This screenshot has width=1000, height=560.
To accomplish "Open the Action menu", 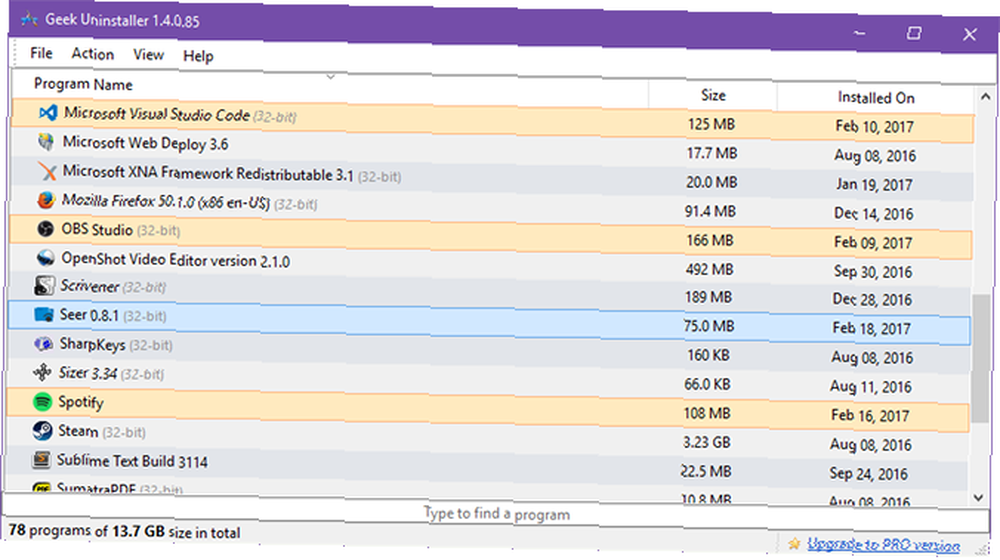I will click(92, 54).
